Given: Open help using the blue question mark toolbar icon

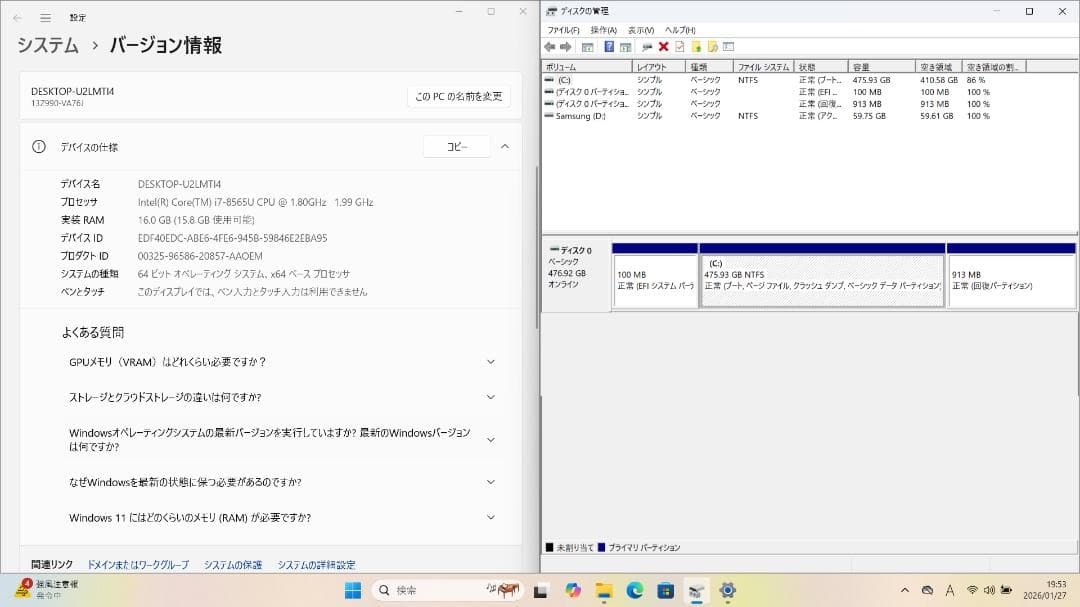Looking at the screenshot, I should 607,45.
